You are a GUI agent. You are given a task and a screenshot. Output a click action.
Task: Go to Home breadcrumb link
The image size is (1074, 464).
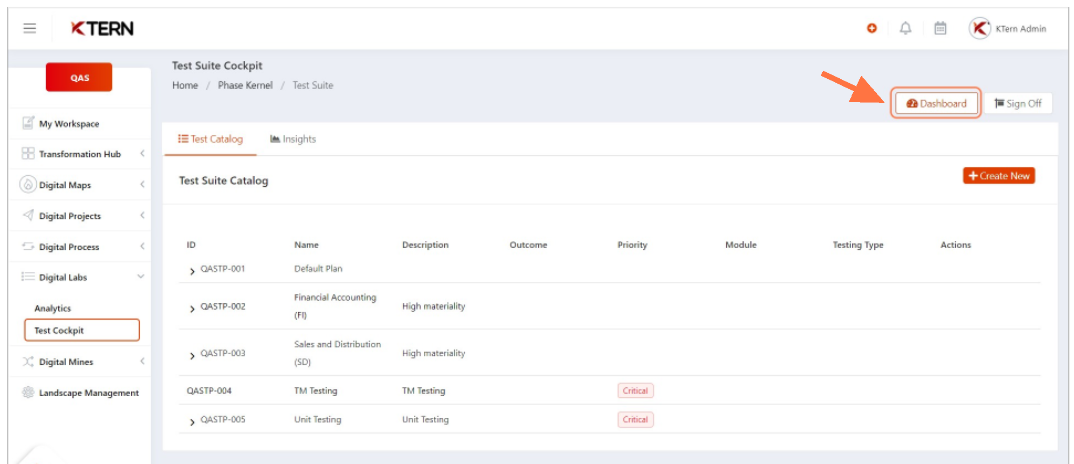pos(185,86)
